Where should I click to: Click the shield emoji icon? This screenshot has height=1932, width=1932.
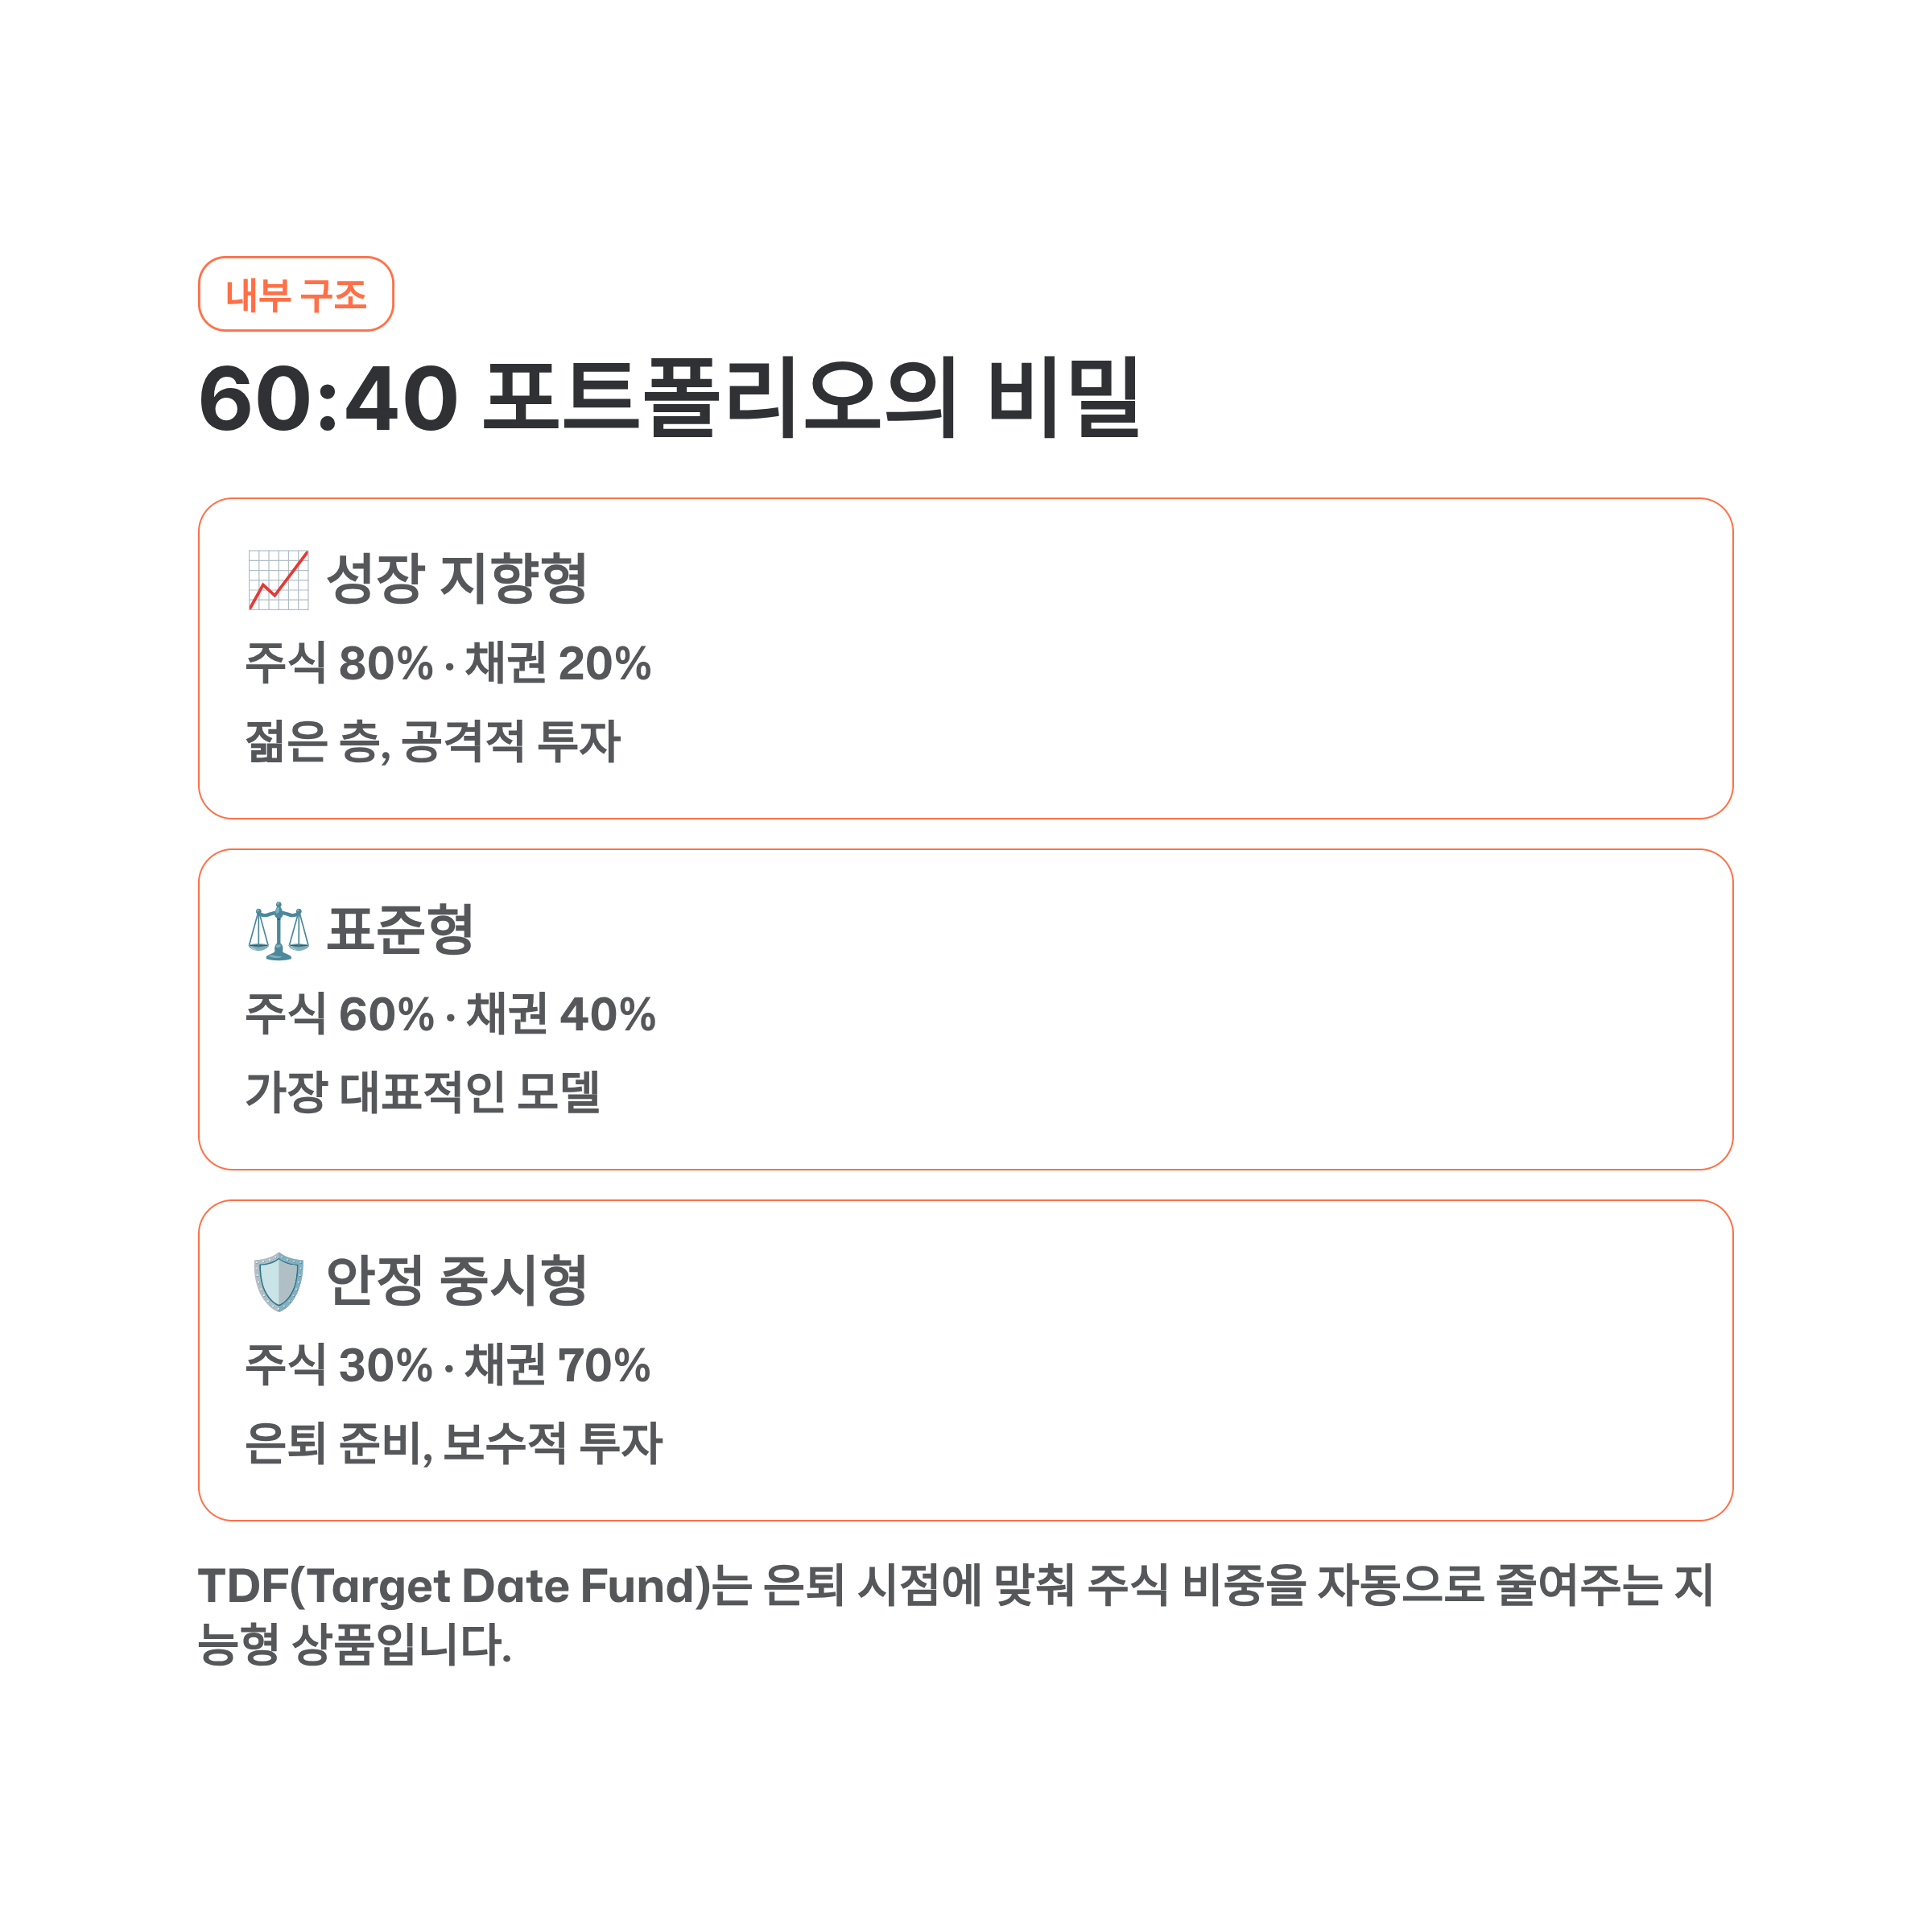click(x=278, y=1281)
